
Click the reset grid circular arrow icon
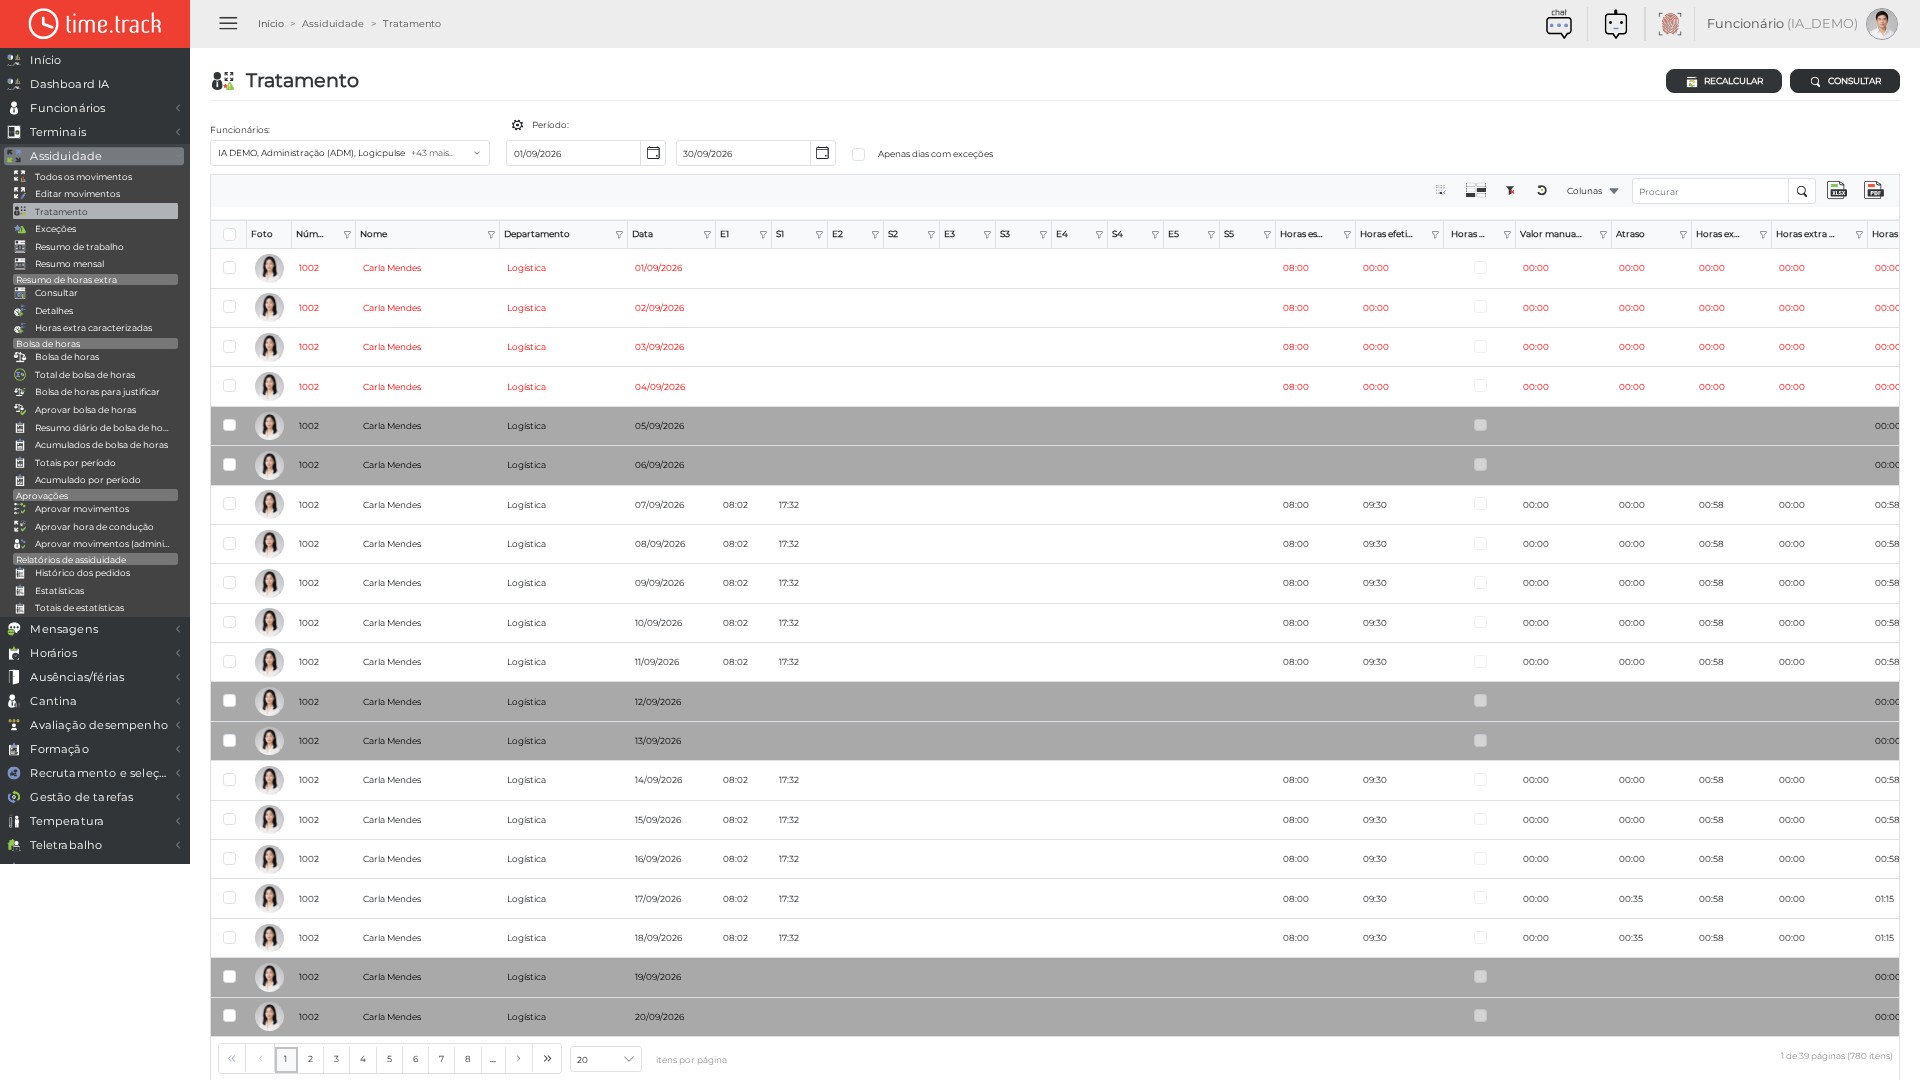pos(1542,190)
